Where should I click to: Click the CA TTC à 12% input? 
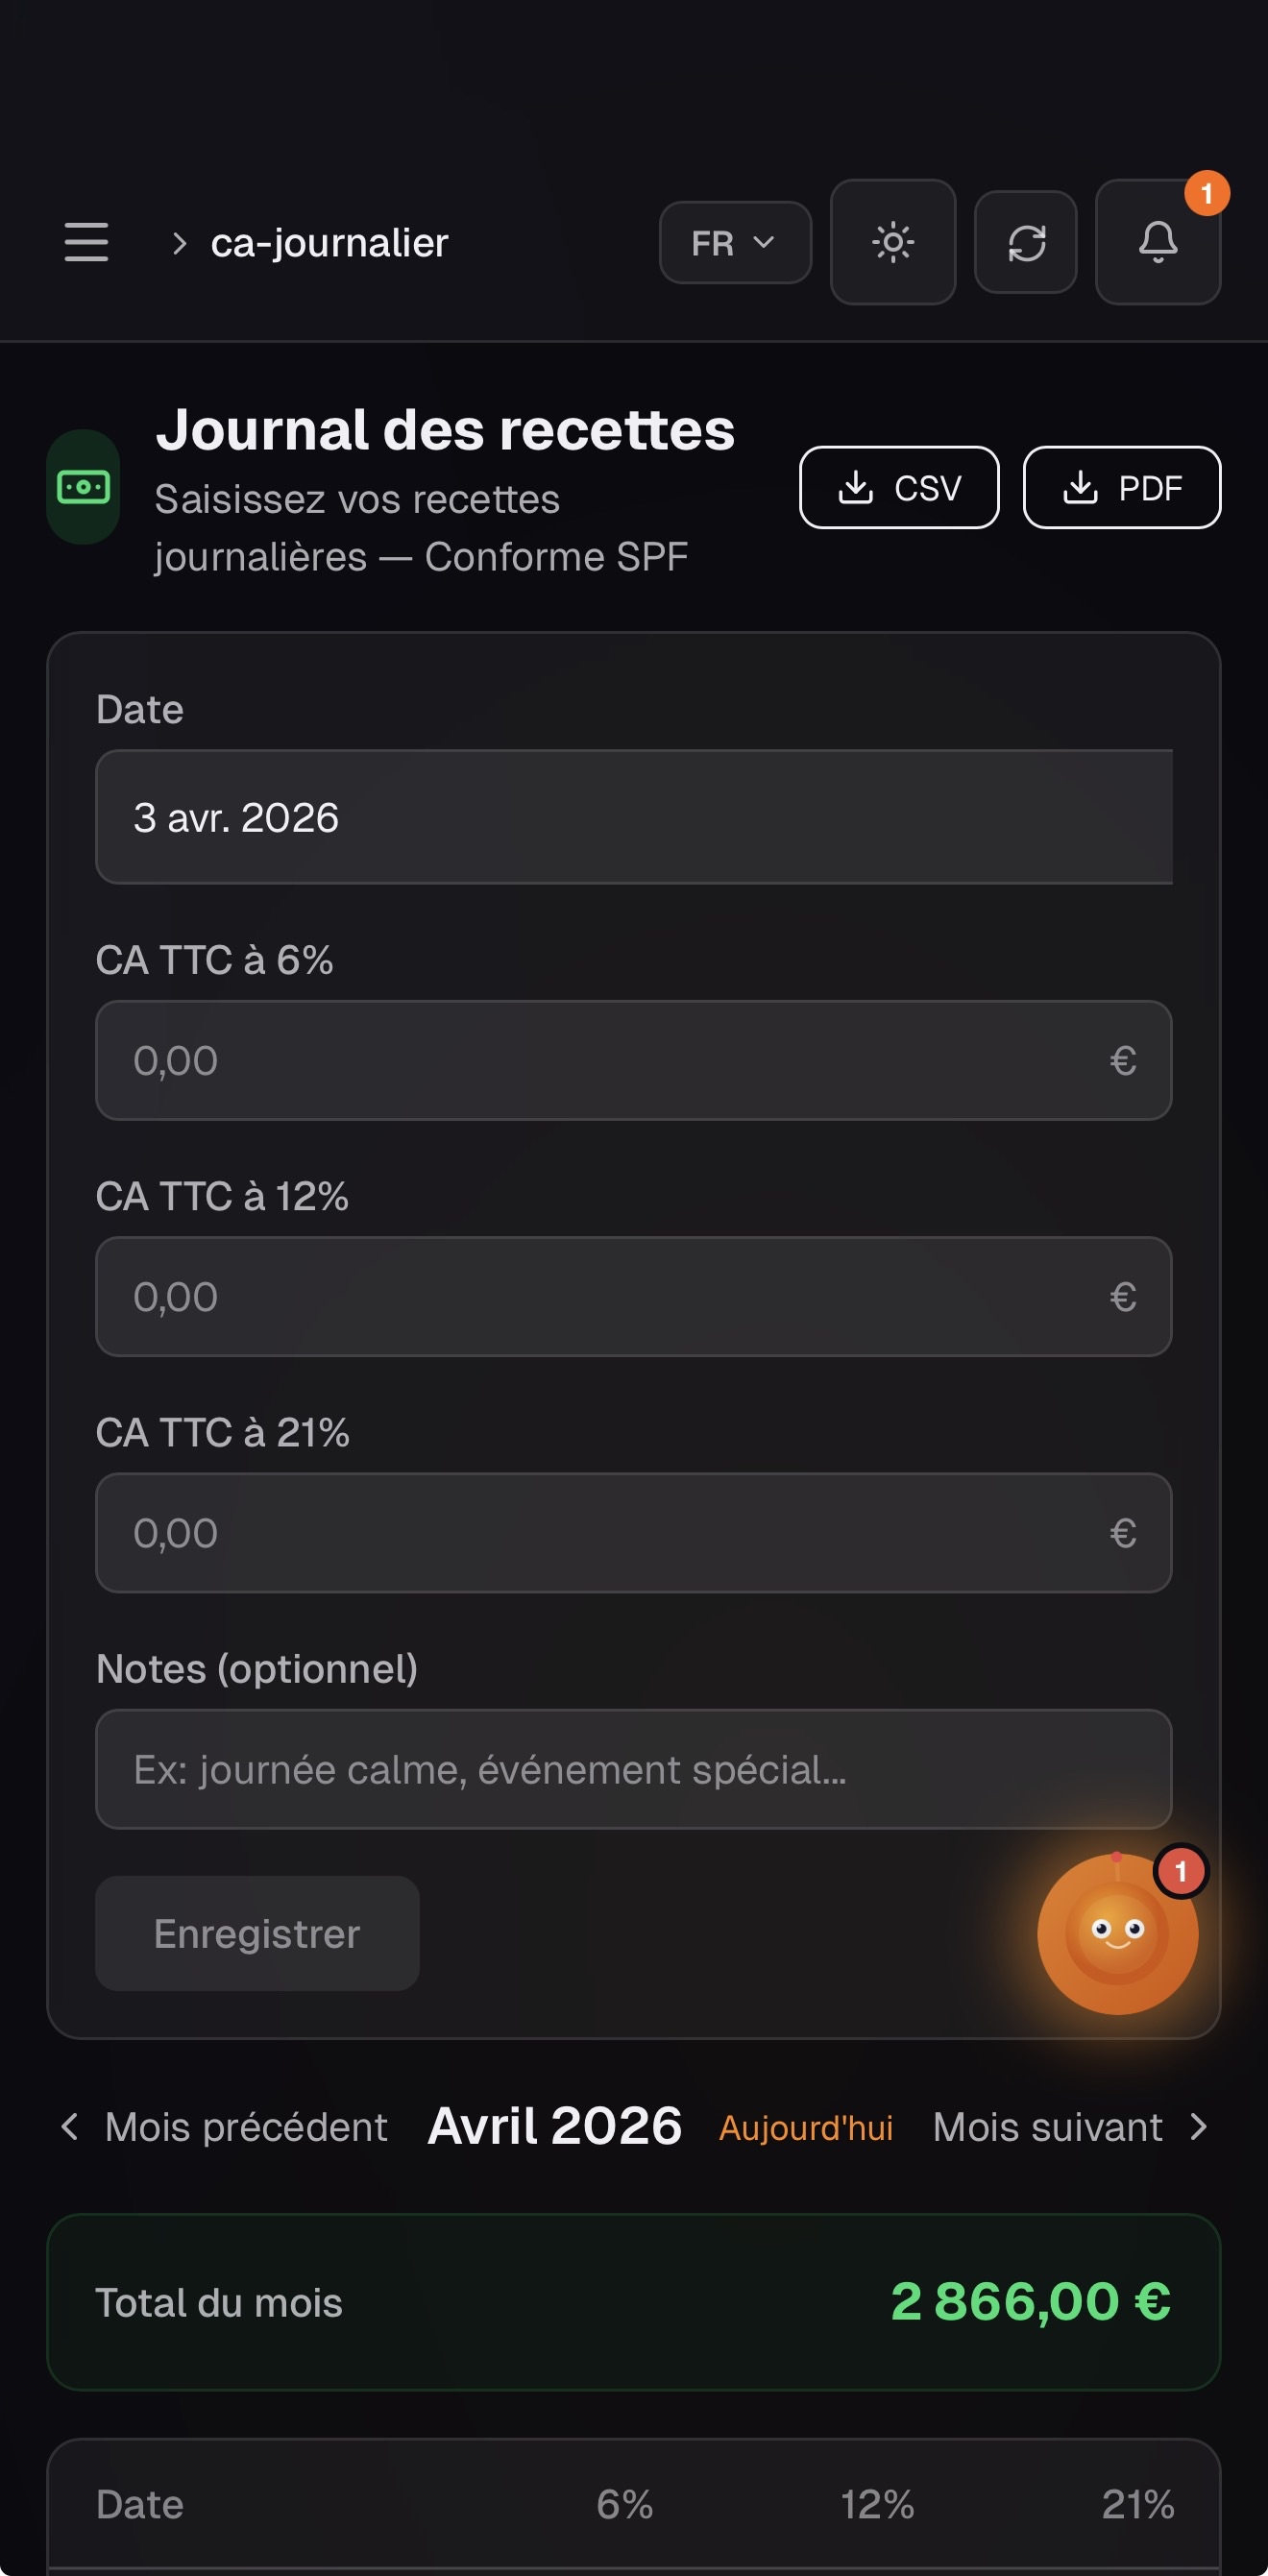point(610,1296)
